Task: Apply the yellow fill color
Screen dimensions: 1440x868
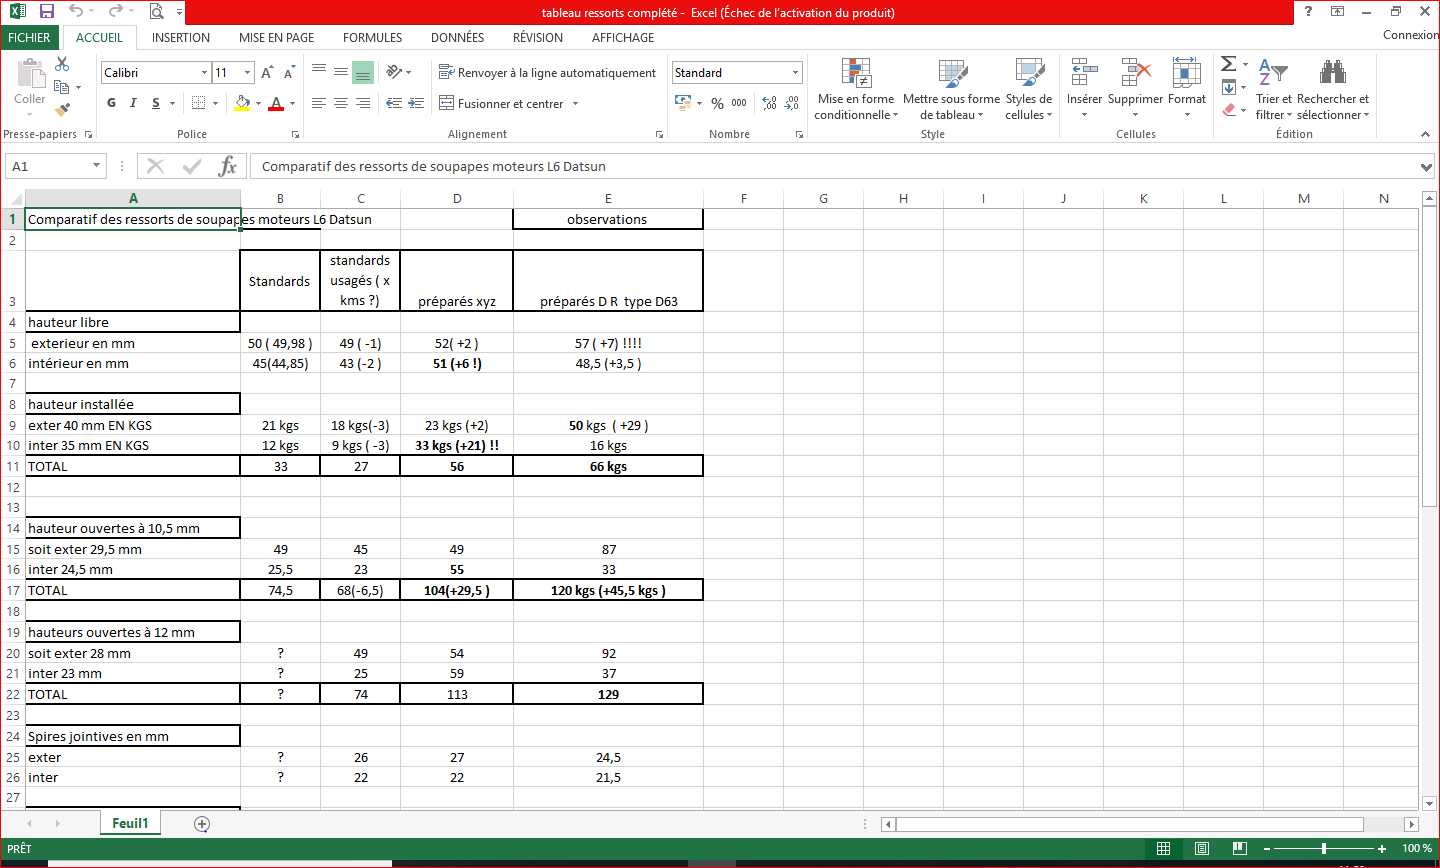Action: 242,103
